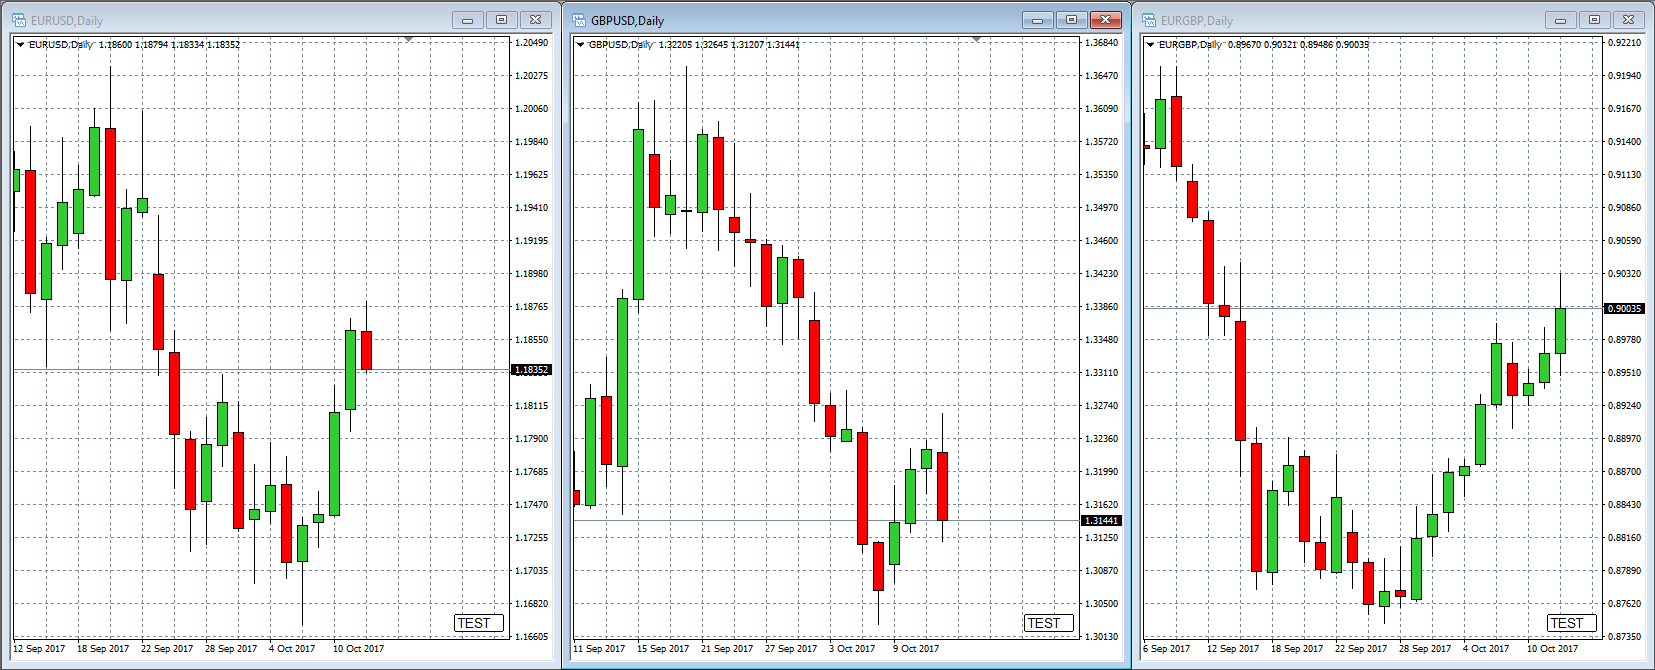The height and width of the screenshot is (670, 1655).
Task: Click the 1.19410 price level on EURUSD scale
Action: point(531,208)
